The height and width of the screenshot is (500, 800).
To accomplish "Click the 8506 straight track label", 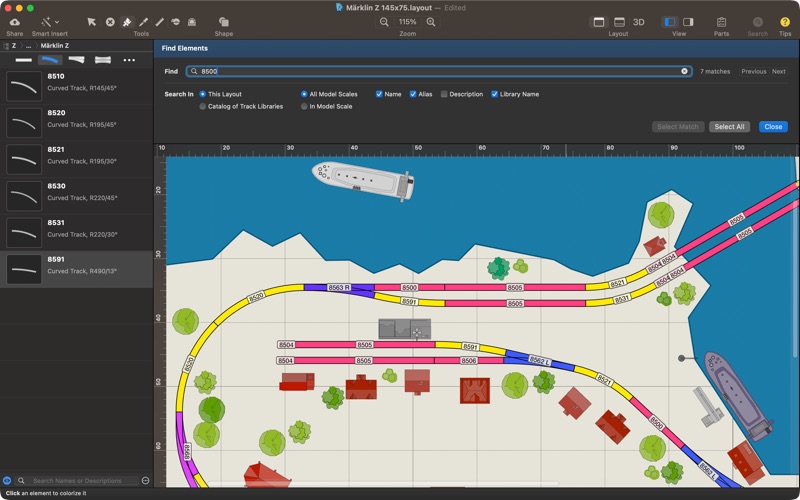I will (468, 361).
